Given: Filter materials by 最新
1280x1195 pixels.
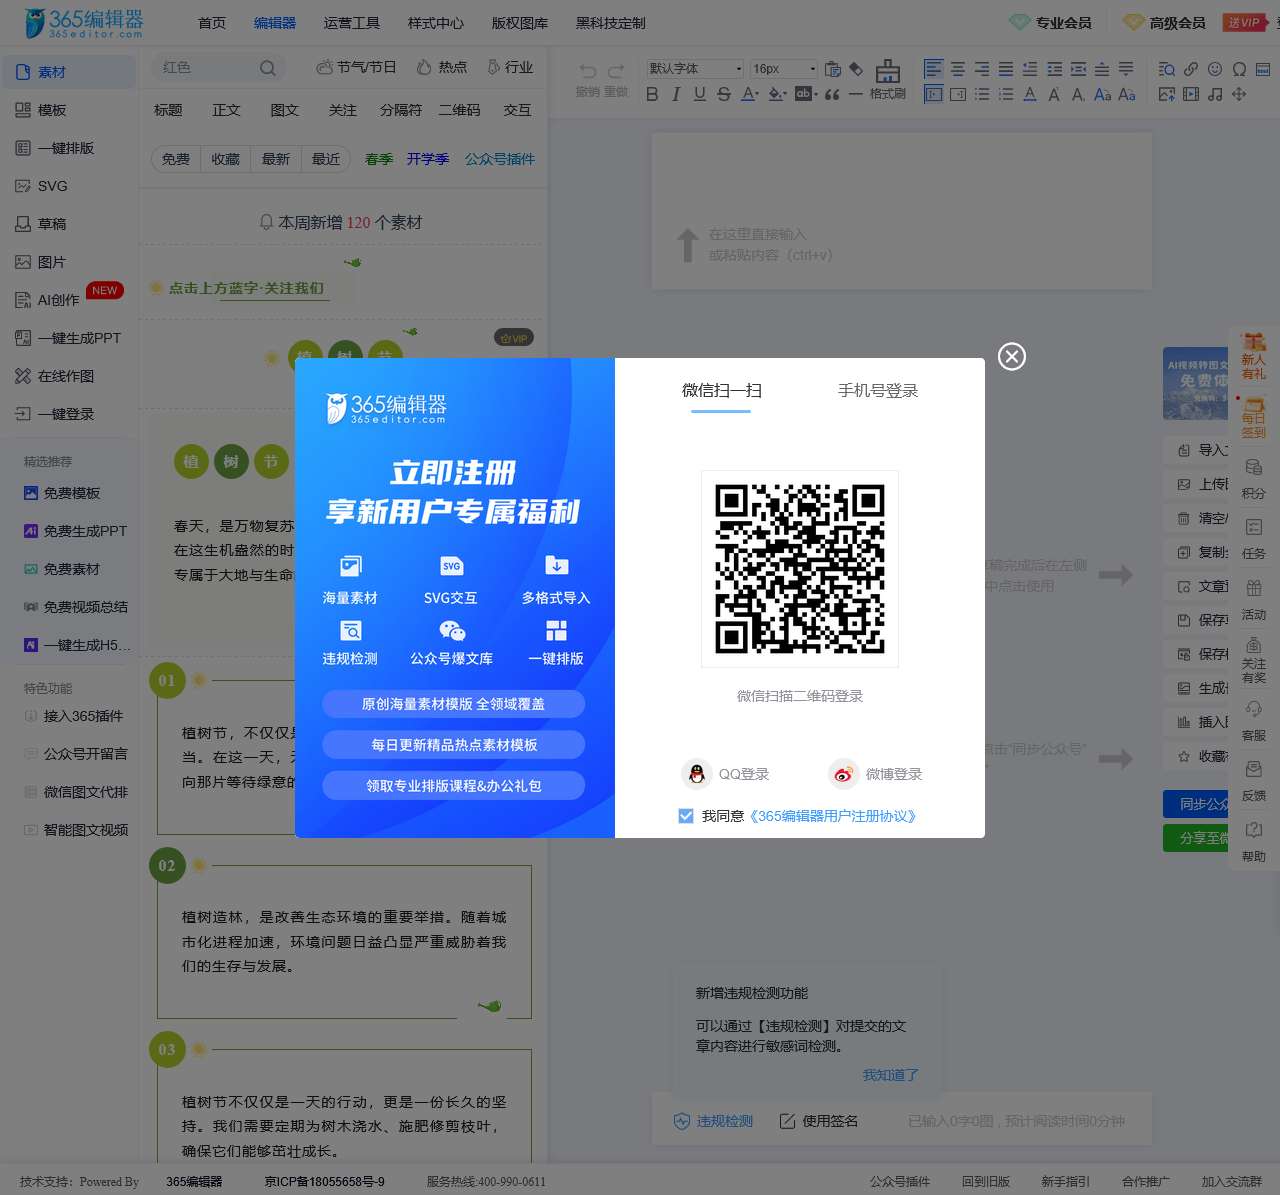Looking at the screenshot, I should [x=276, y=159].
